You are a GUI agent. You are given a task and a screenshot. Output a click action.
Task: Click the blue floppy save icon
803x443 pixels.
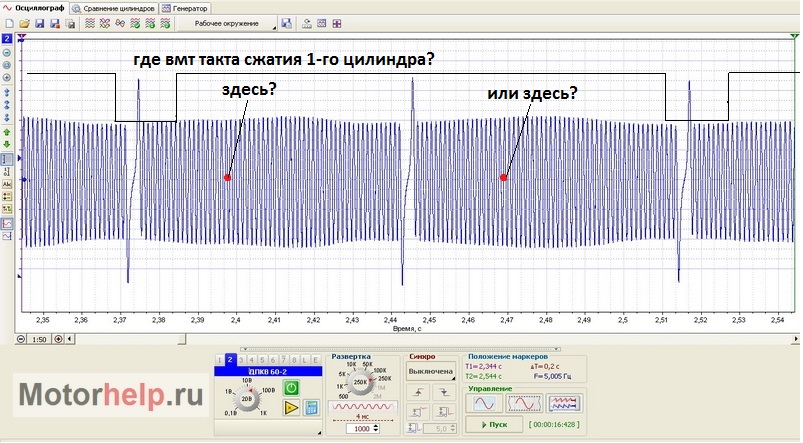[x=39, y=22]
